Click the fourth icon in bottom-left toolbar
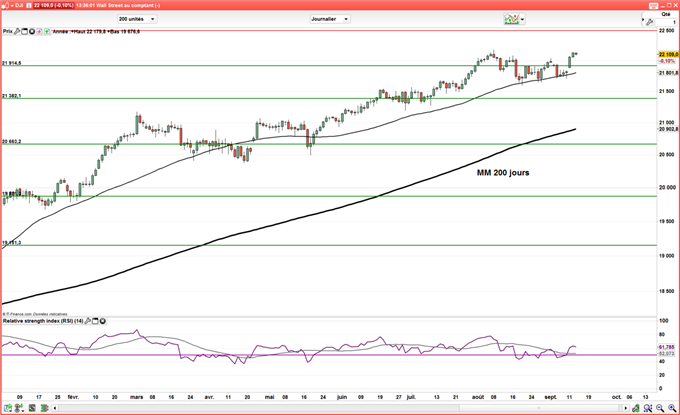This screenshot has height=415, width=680. (44, 408)
